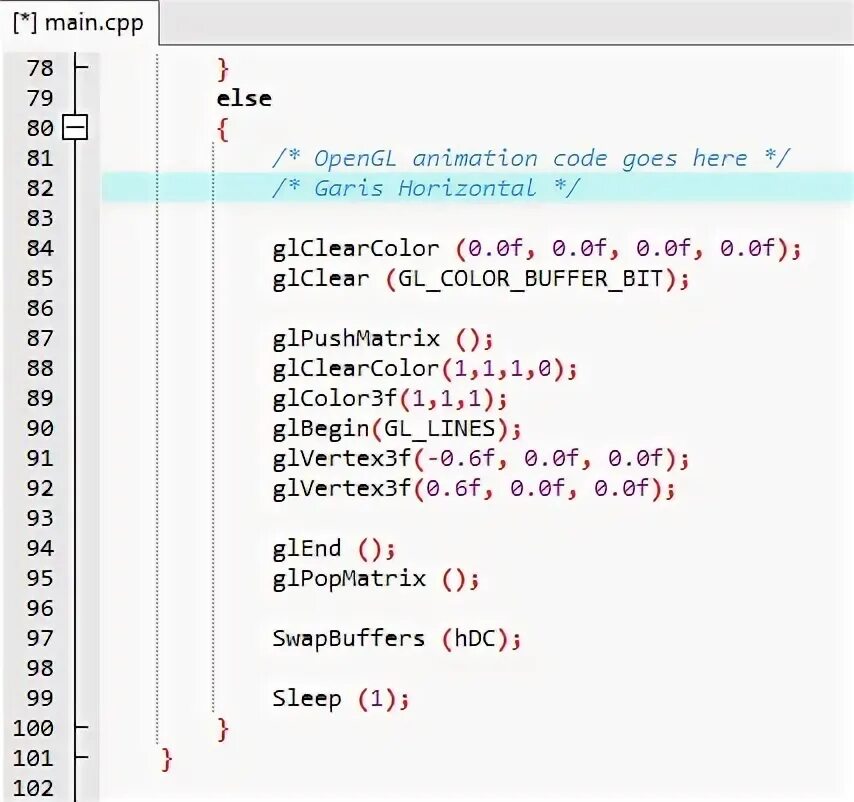
Task: Click SwapBuffers (hDC) statement
Action: [x=397, y=638]
